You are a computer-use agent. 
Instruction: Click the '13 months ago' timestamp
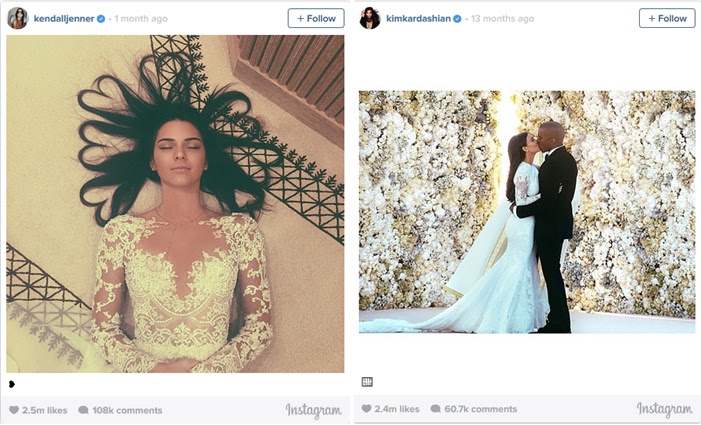click(503, 19)
